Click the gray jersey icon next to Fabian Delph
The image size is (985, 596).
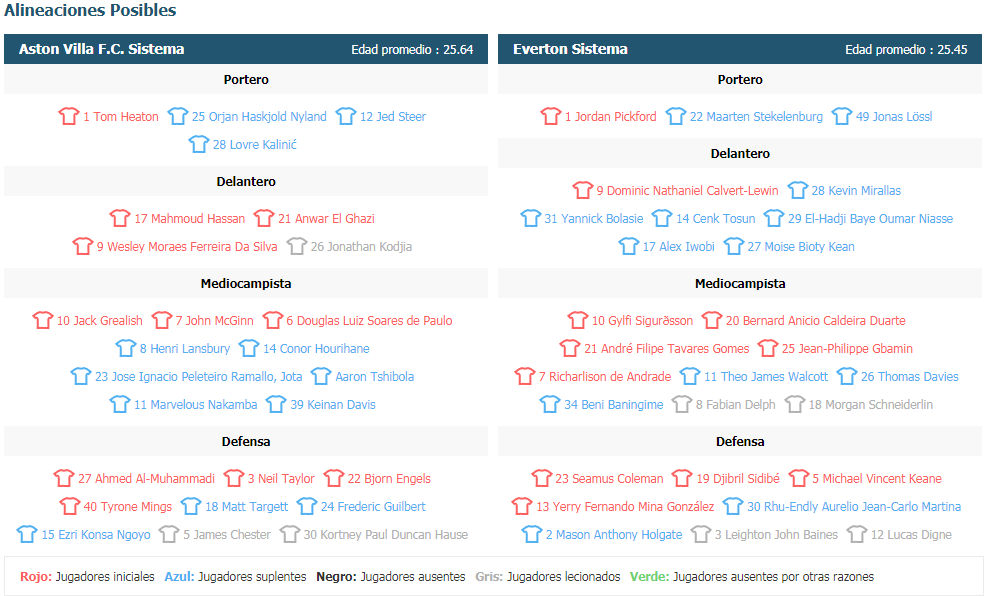(682, 404)
